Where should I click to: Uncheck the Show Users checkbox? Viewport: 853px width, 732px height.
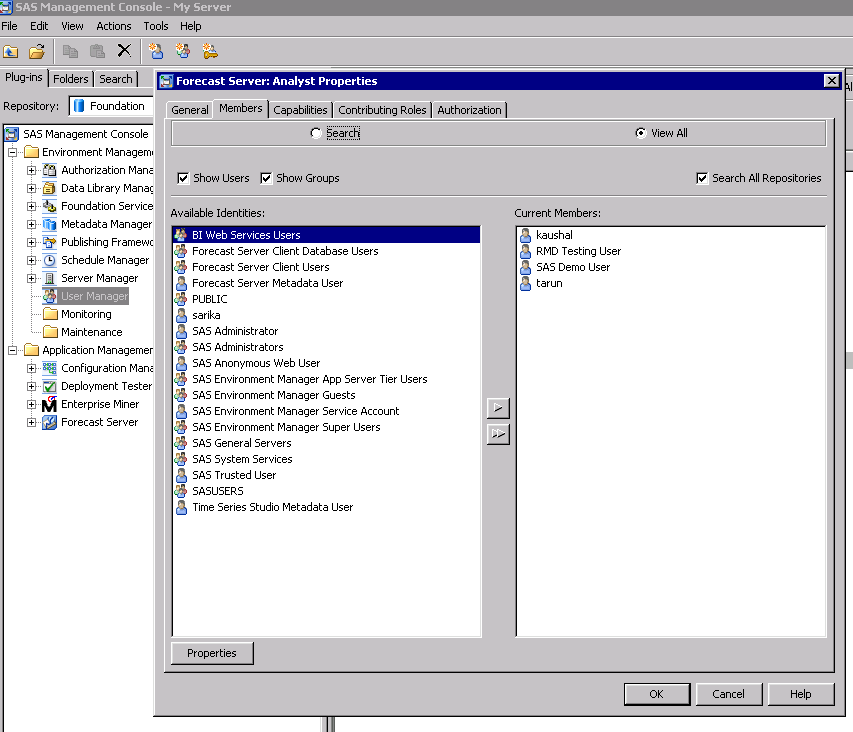click(183, 178)
